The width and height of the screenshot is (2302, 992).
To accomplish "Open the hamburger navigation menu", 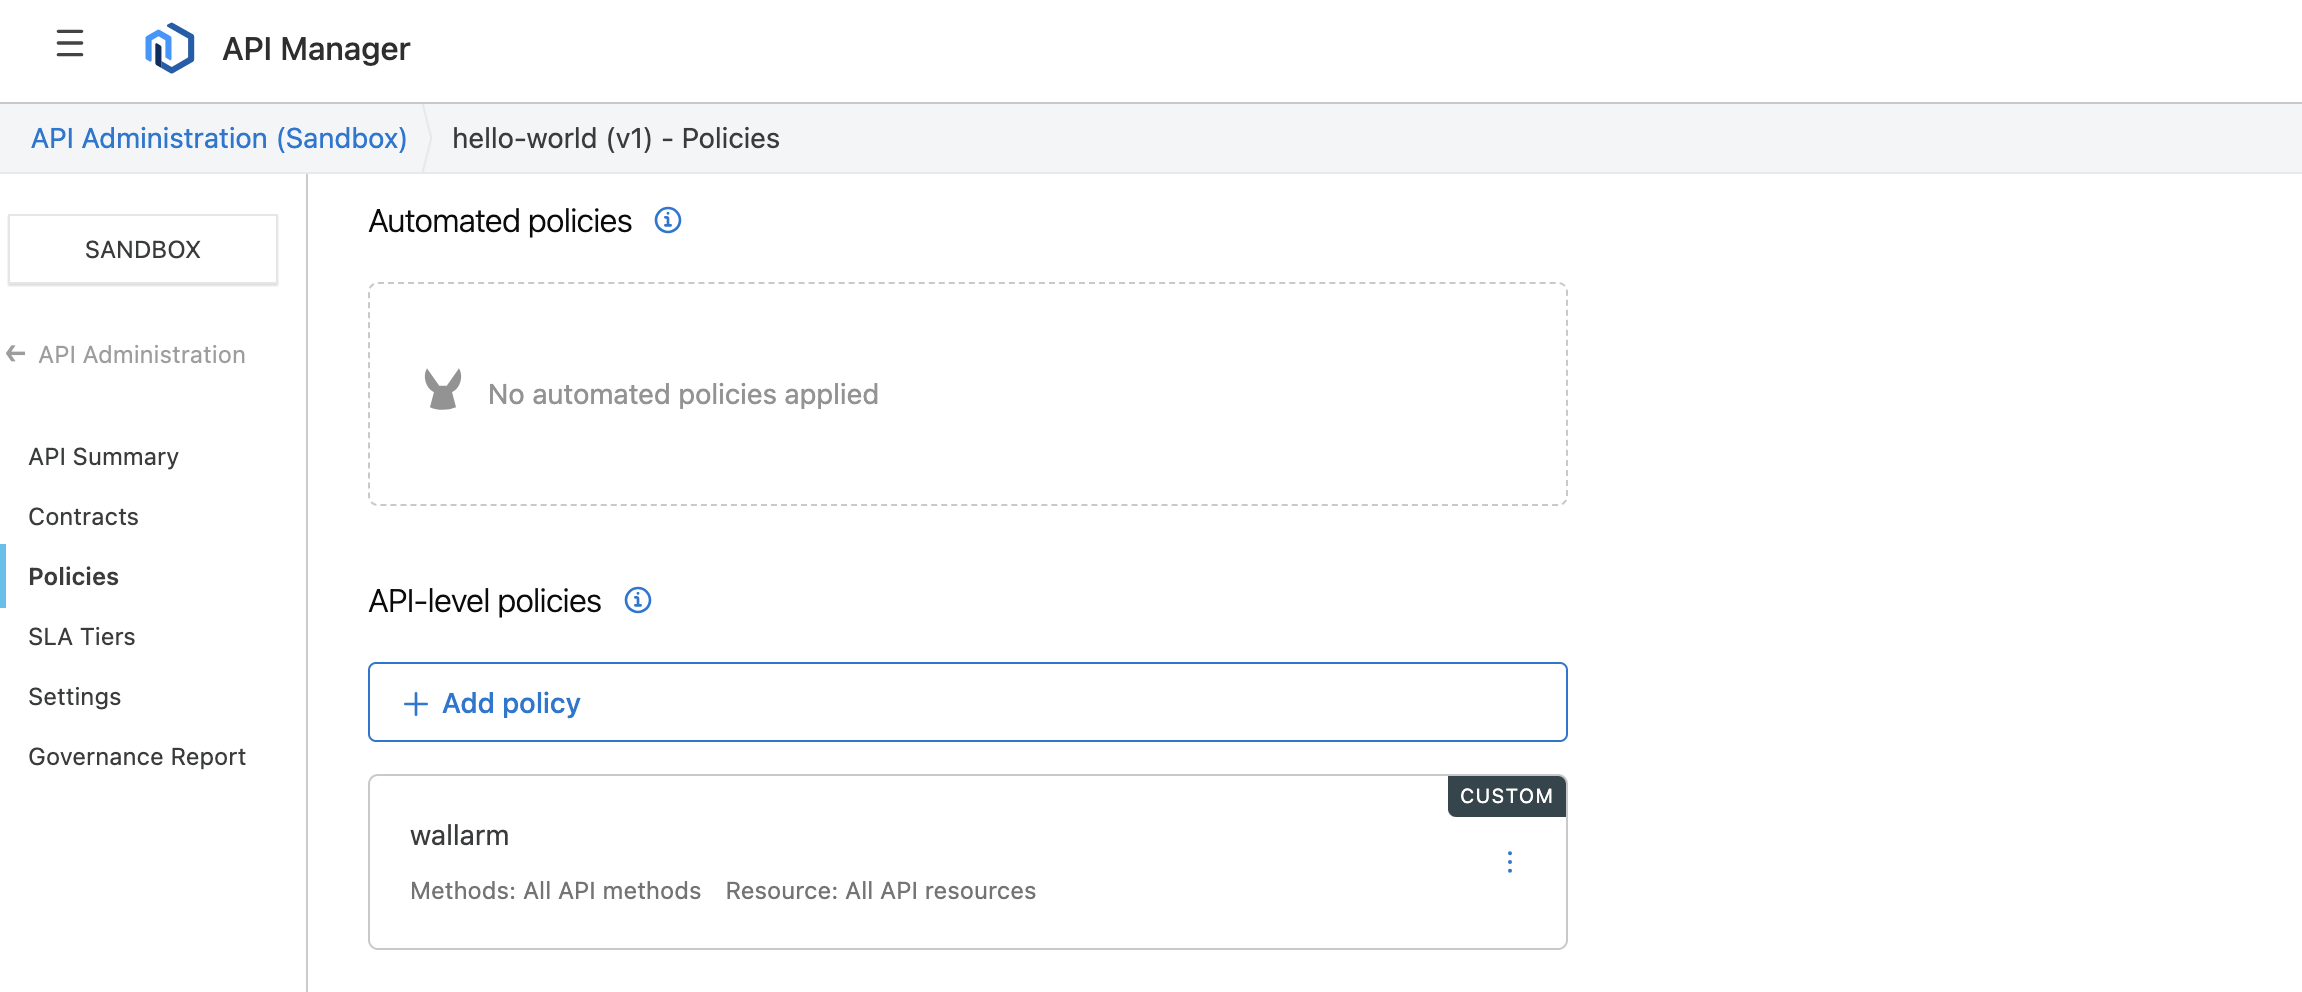I will click(70, 44).
